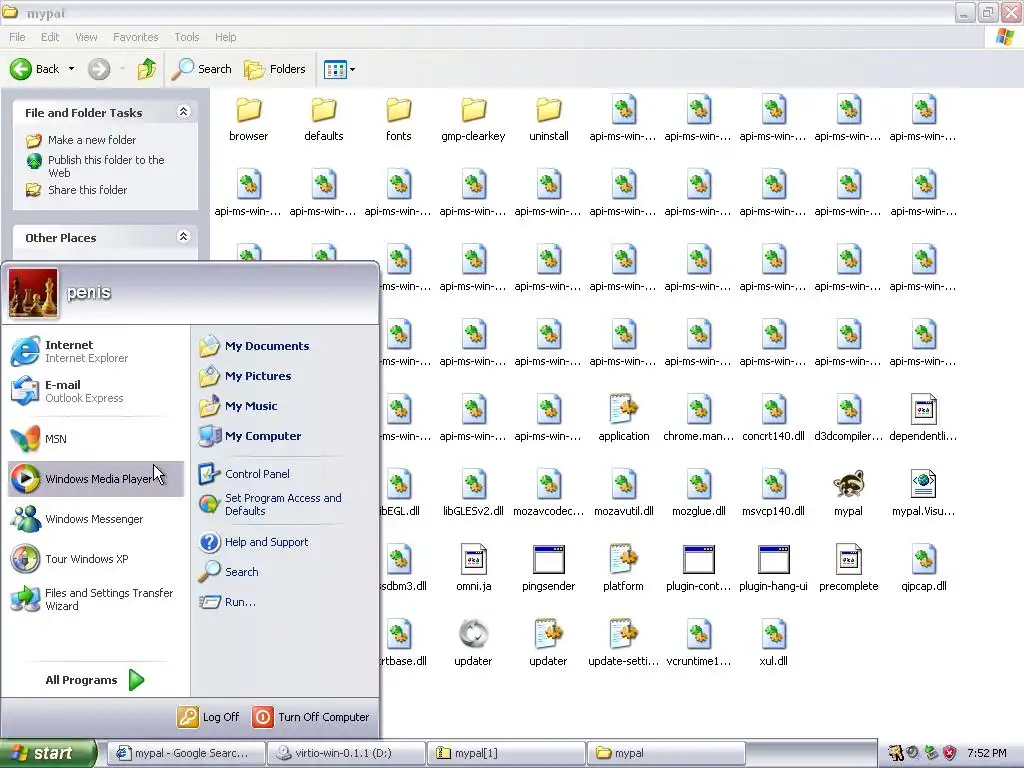Select the omni.ja file

pyautogui.click(x=473, y=569)
